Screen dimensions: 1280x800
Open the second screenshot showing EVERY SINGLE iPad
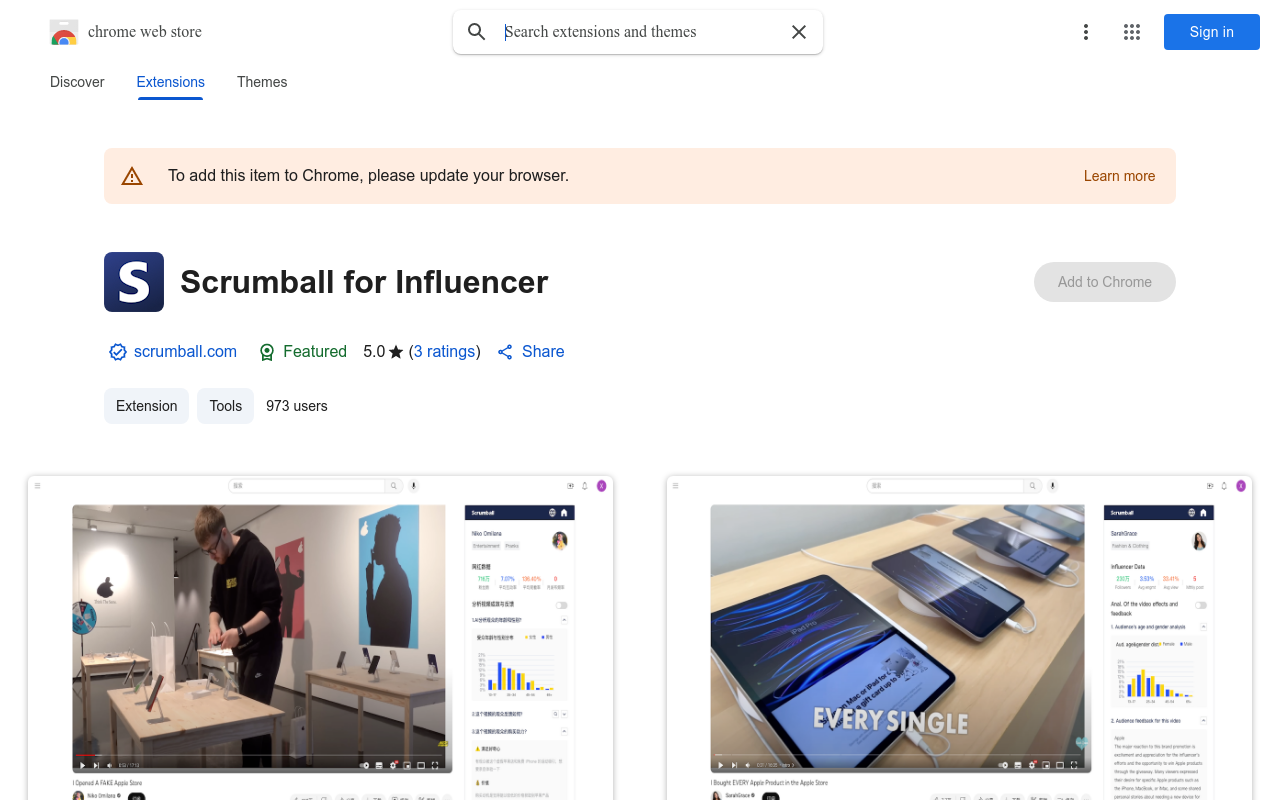[x=959, y=638]
